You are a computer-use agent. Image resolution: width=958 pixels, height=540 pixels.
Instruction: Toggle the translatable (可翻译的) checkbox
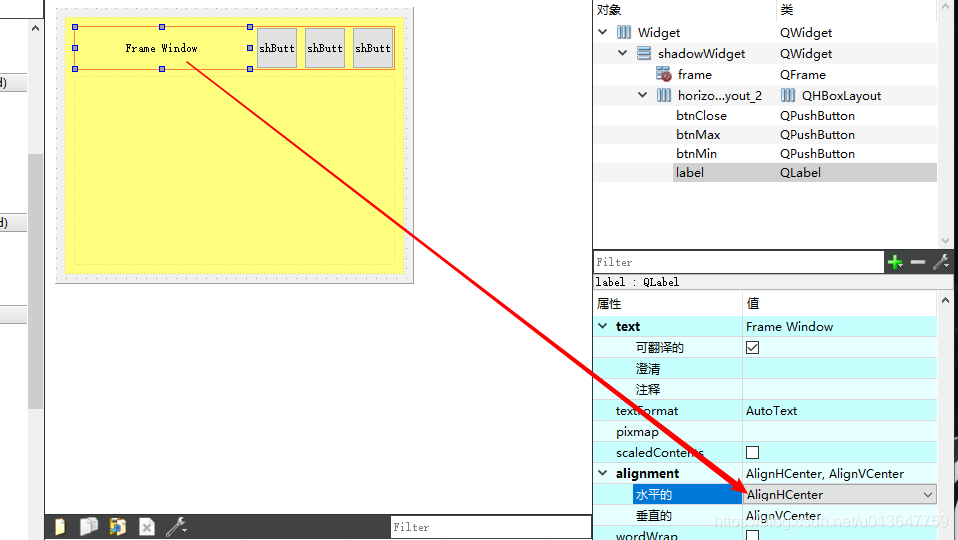point(753,348)
